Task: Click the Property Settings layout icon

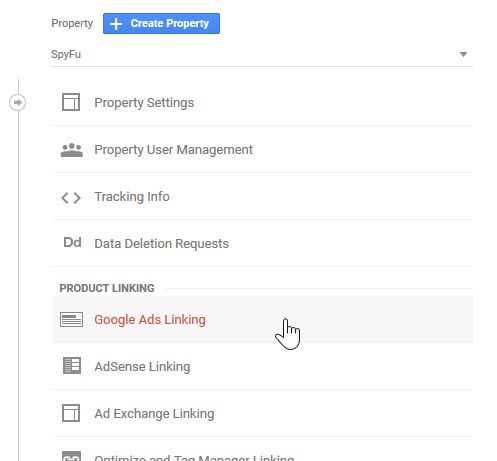Action: click(x=71, y=102)
